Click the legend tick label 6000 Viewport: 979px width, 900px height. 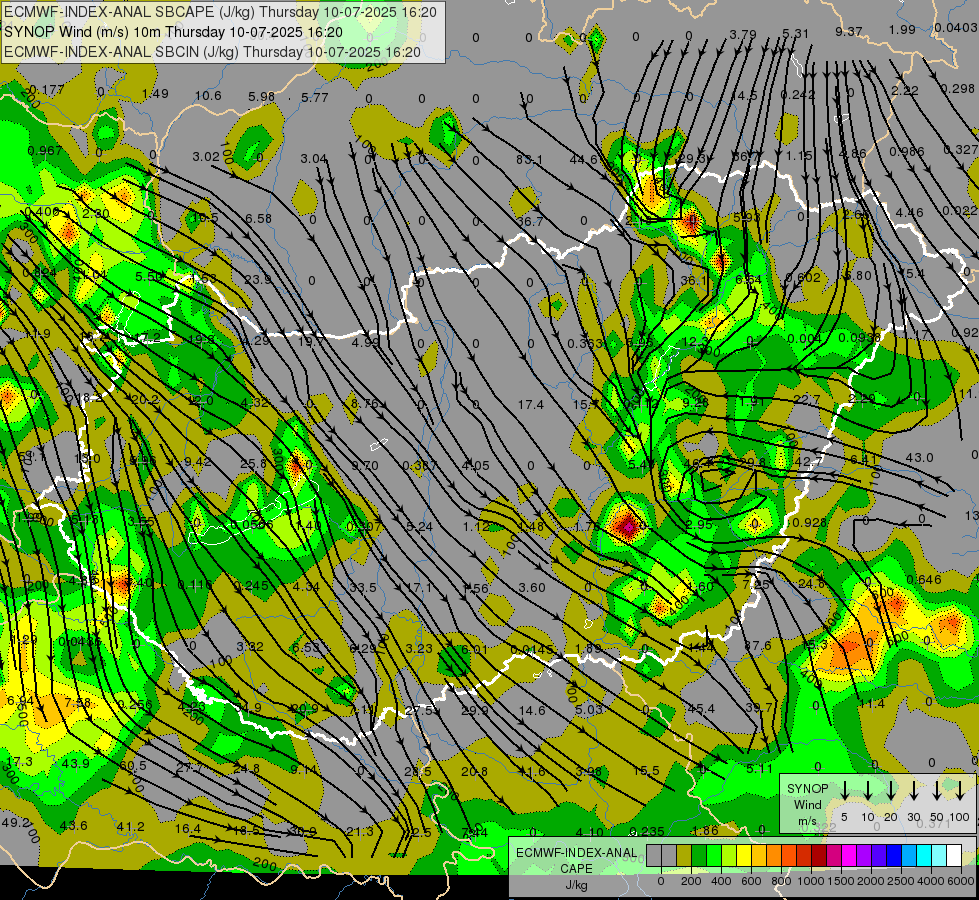962,881
